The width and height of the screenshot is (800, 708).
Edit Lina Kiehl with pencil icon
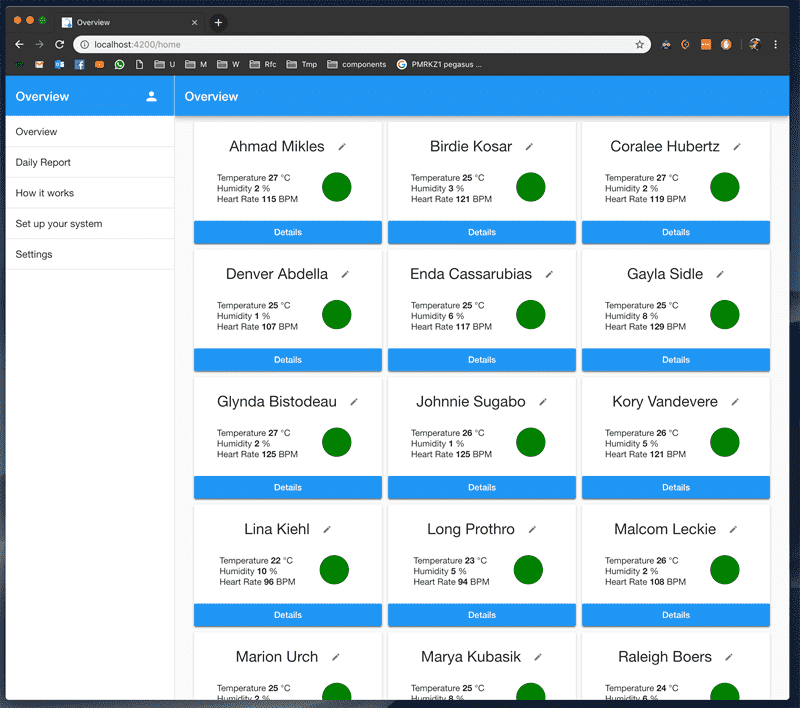tap(327, 529)
